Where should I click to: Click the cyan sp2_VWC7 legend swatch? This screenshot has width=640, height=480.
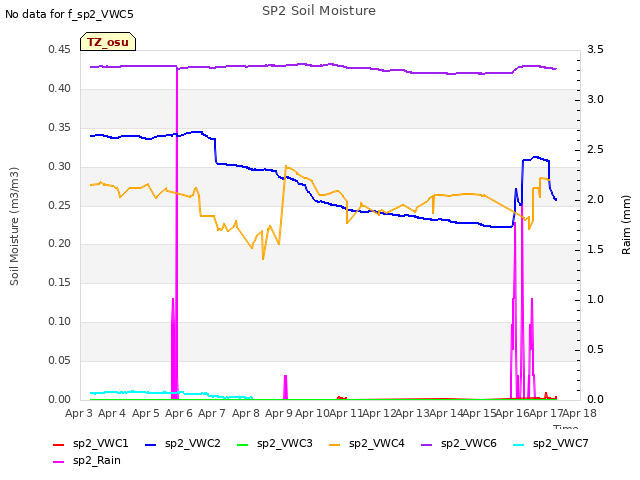[519, 444]
